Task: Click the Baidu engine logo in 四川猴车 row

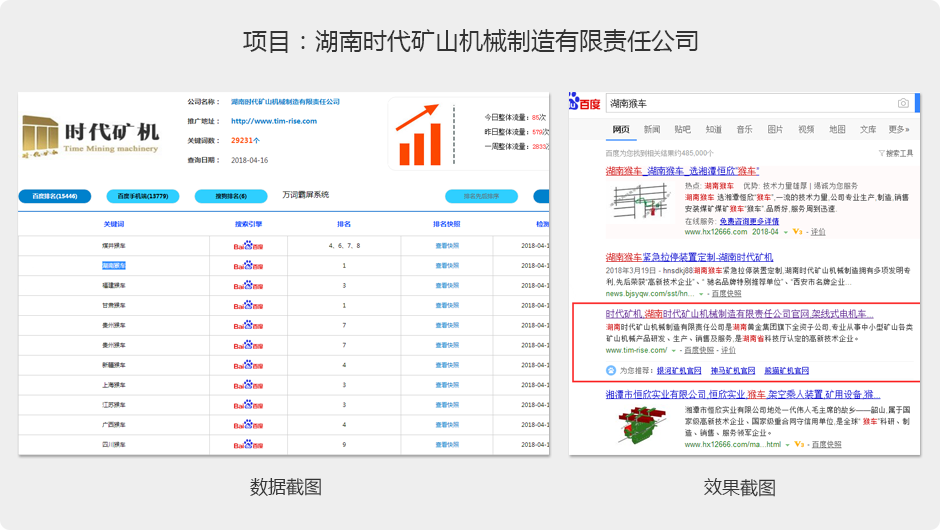Action: pyautogui.click(x=248, y=444)
